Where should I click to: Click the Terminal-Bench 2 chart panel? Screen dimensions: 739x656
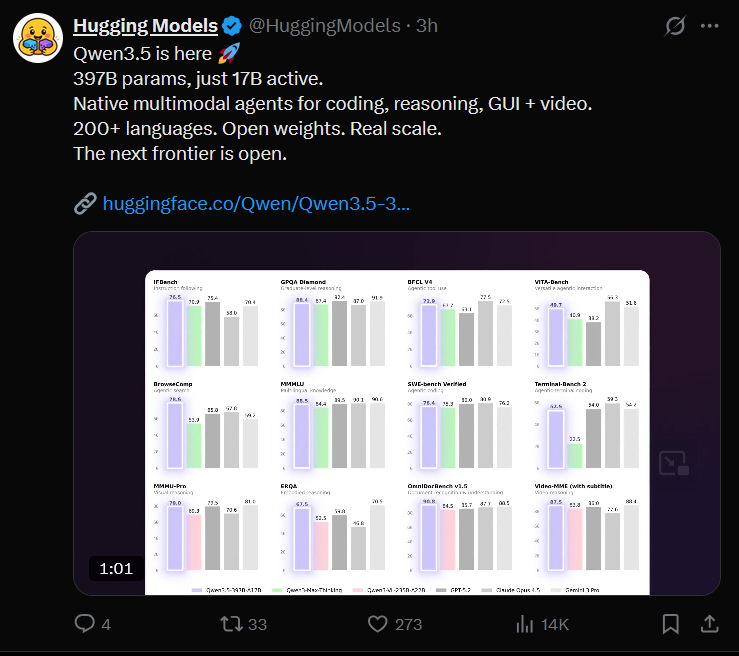[x=588, y=425]
